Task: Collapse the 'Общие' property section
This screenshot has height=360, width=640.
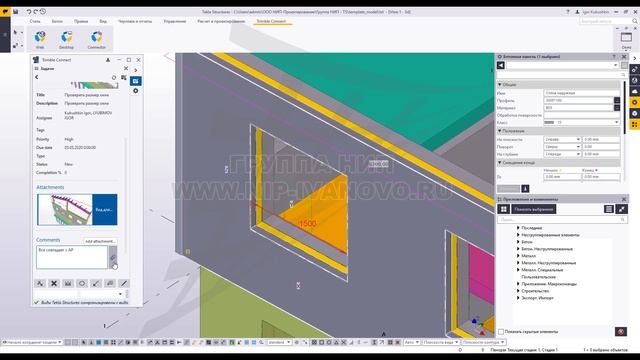Action: (500, 84)
